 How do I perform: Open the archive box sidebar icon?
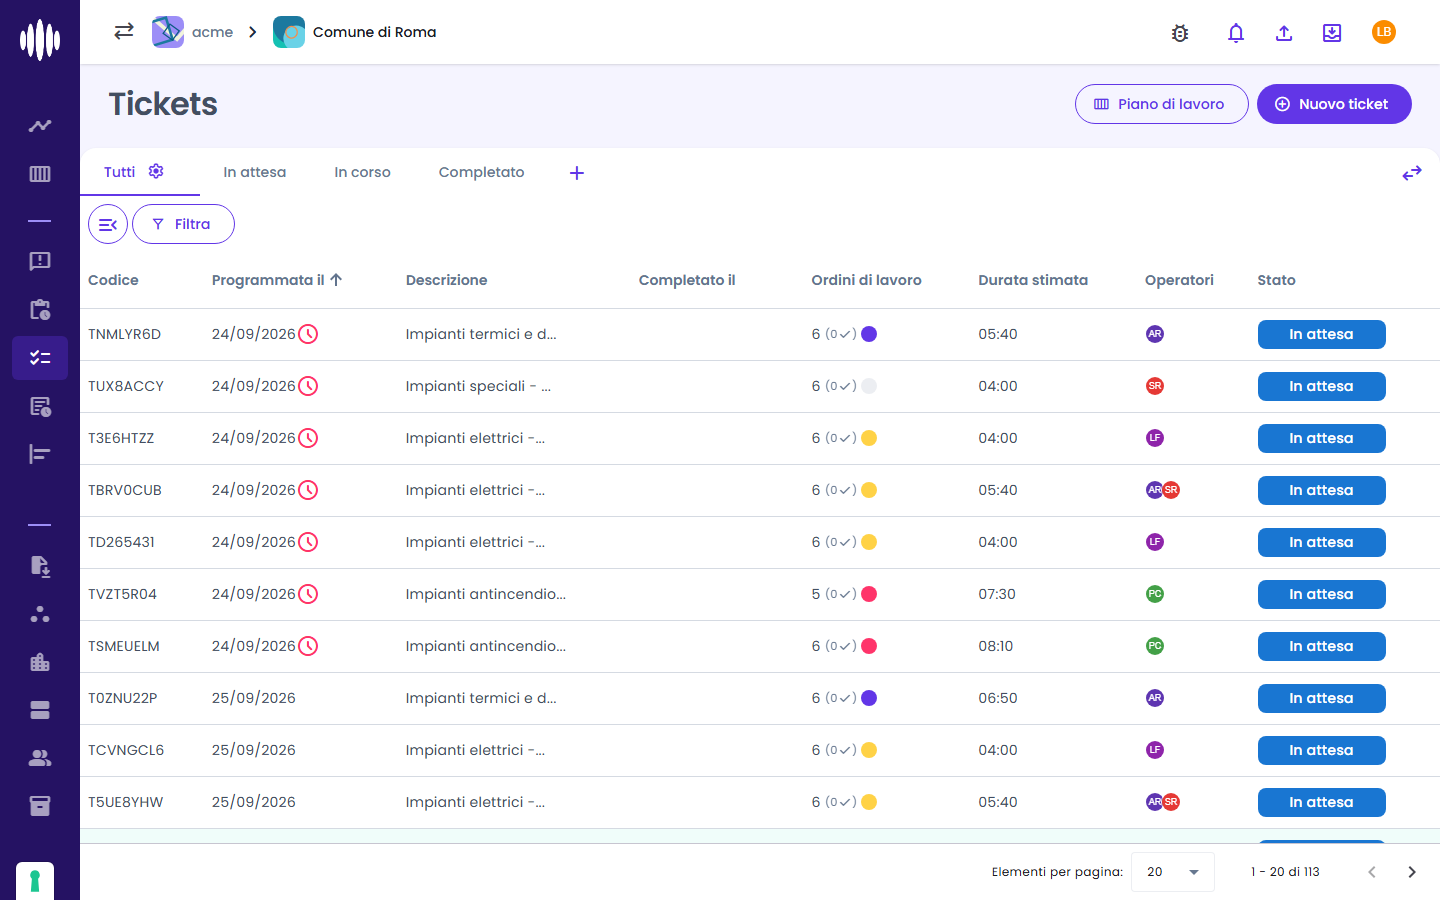40,806
